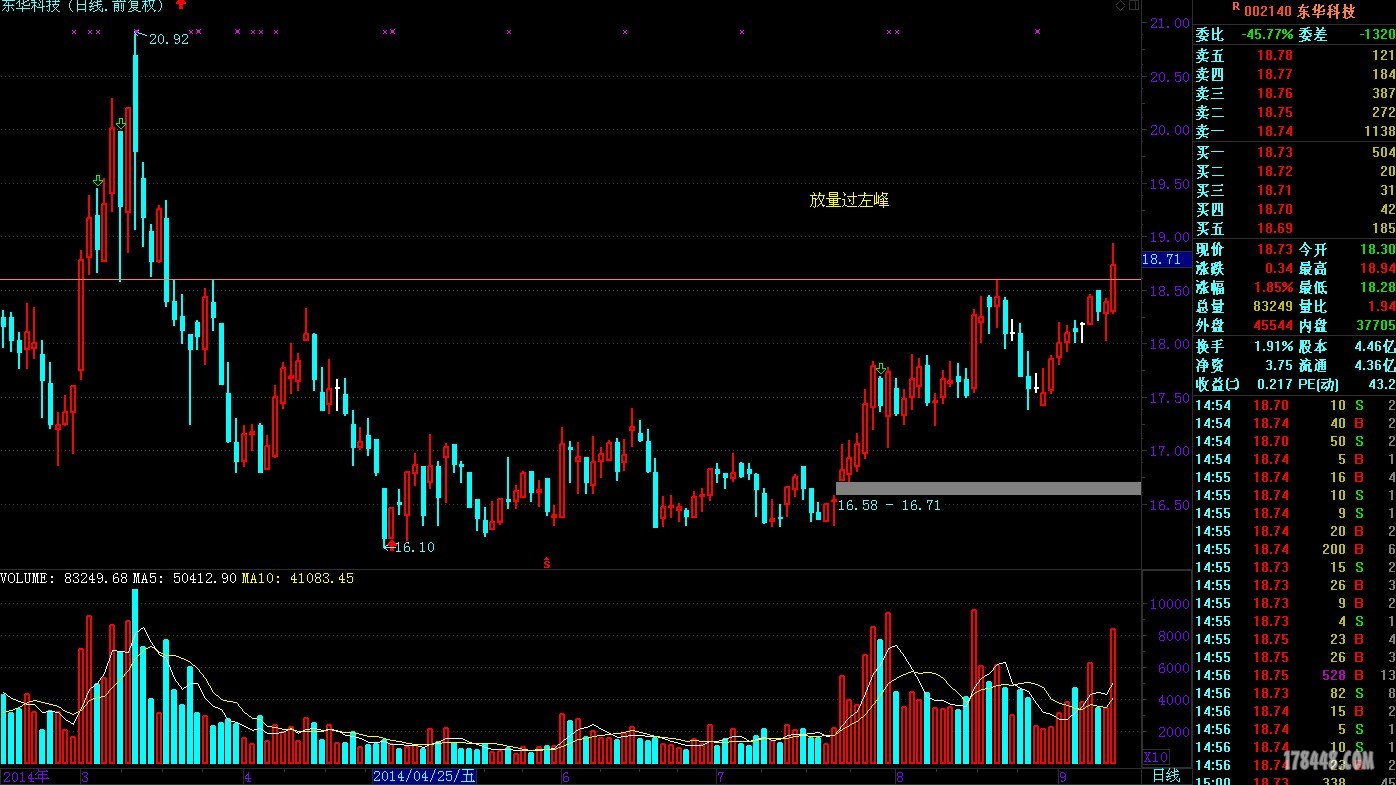Viewport: 1396px width, 785px height.
Task: Select the 卖四 18.77 order row
Action: click(x=1295, y=75)
